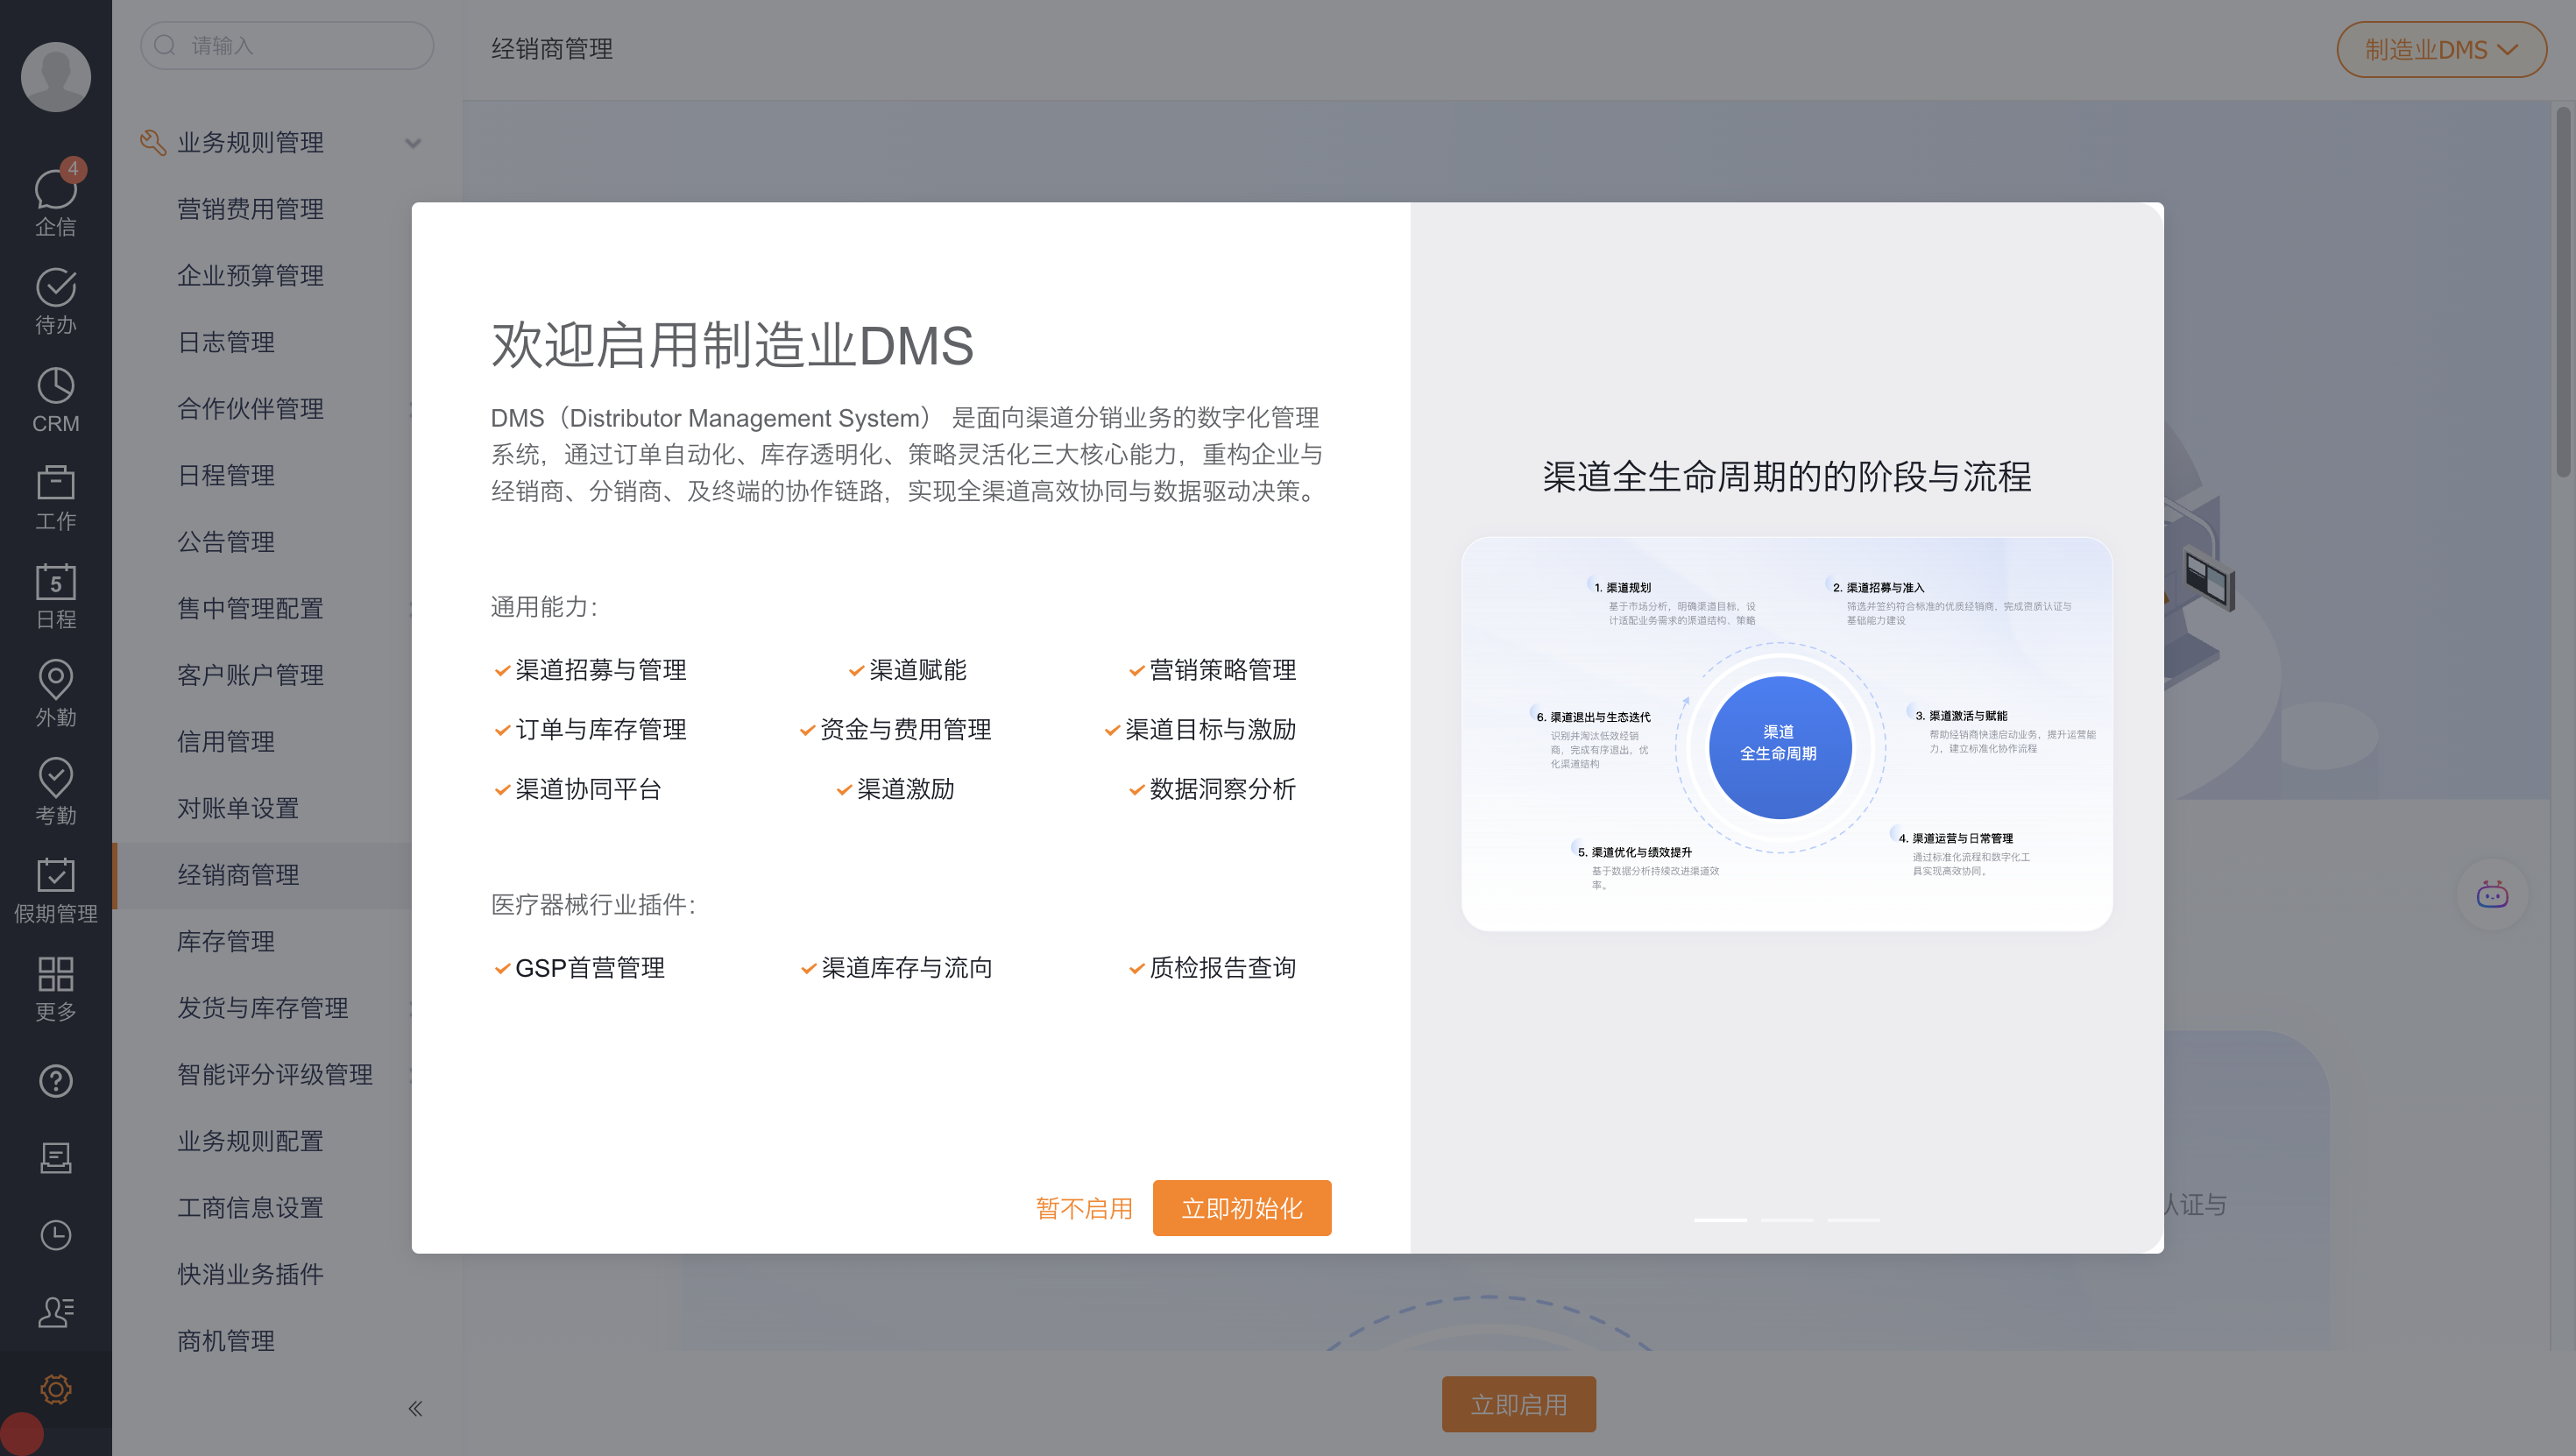Click the 暂不启用 link

(x=1084, y=1208)
